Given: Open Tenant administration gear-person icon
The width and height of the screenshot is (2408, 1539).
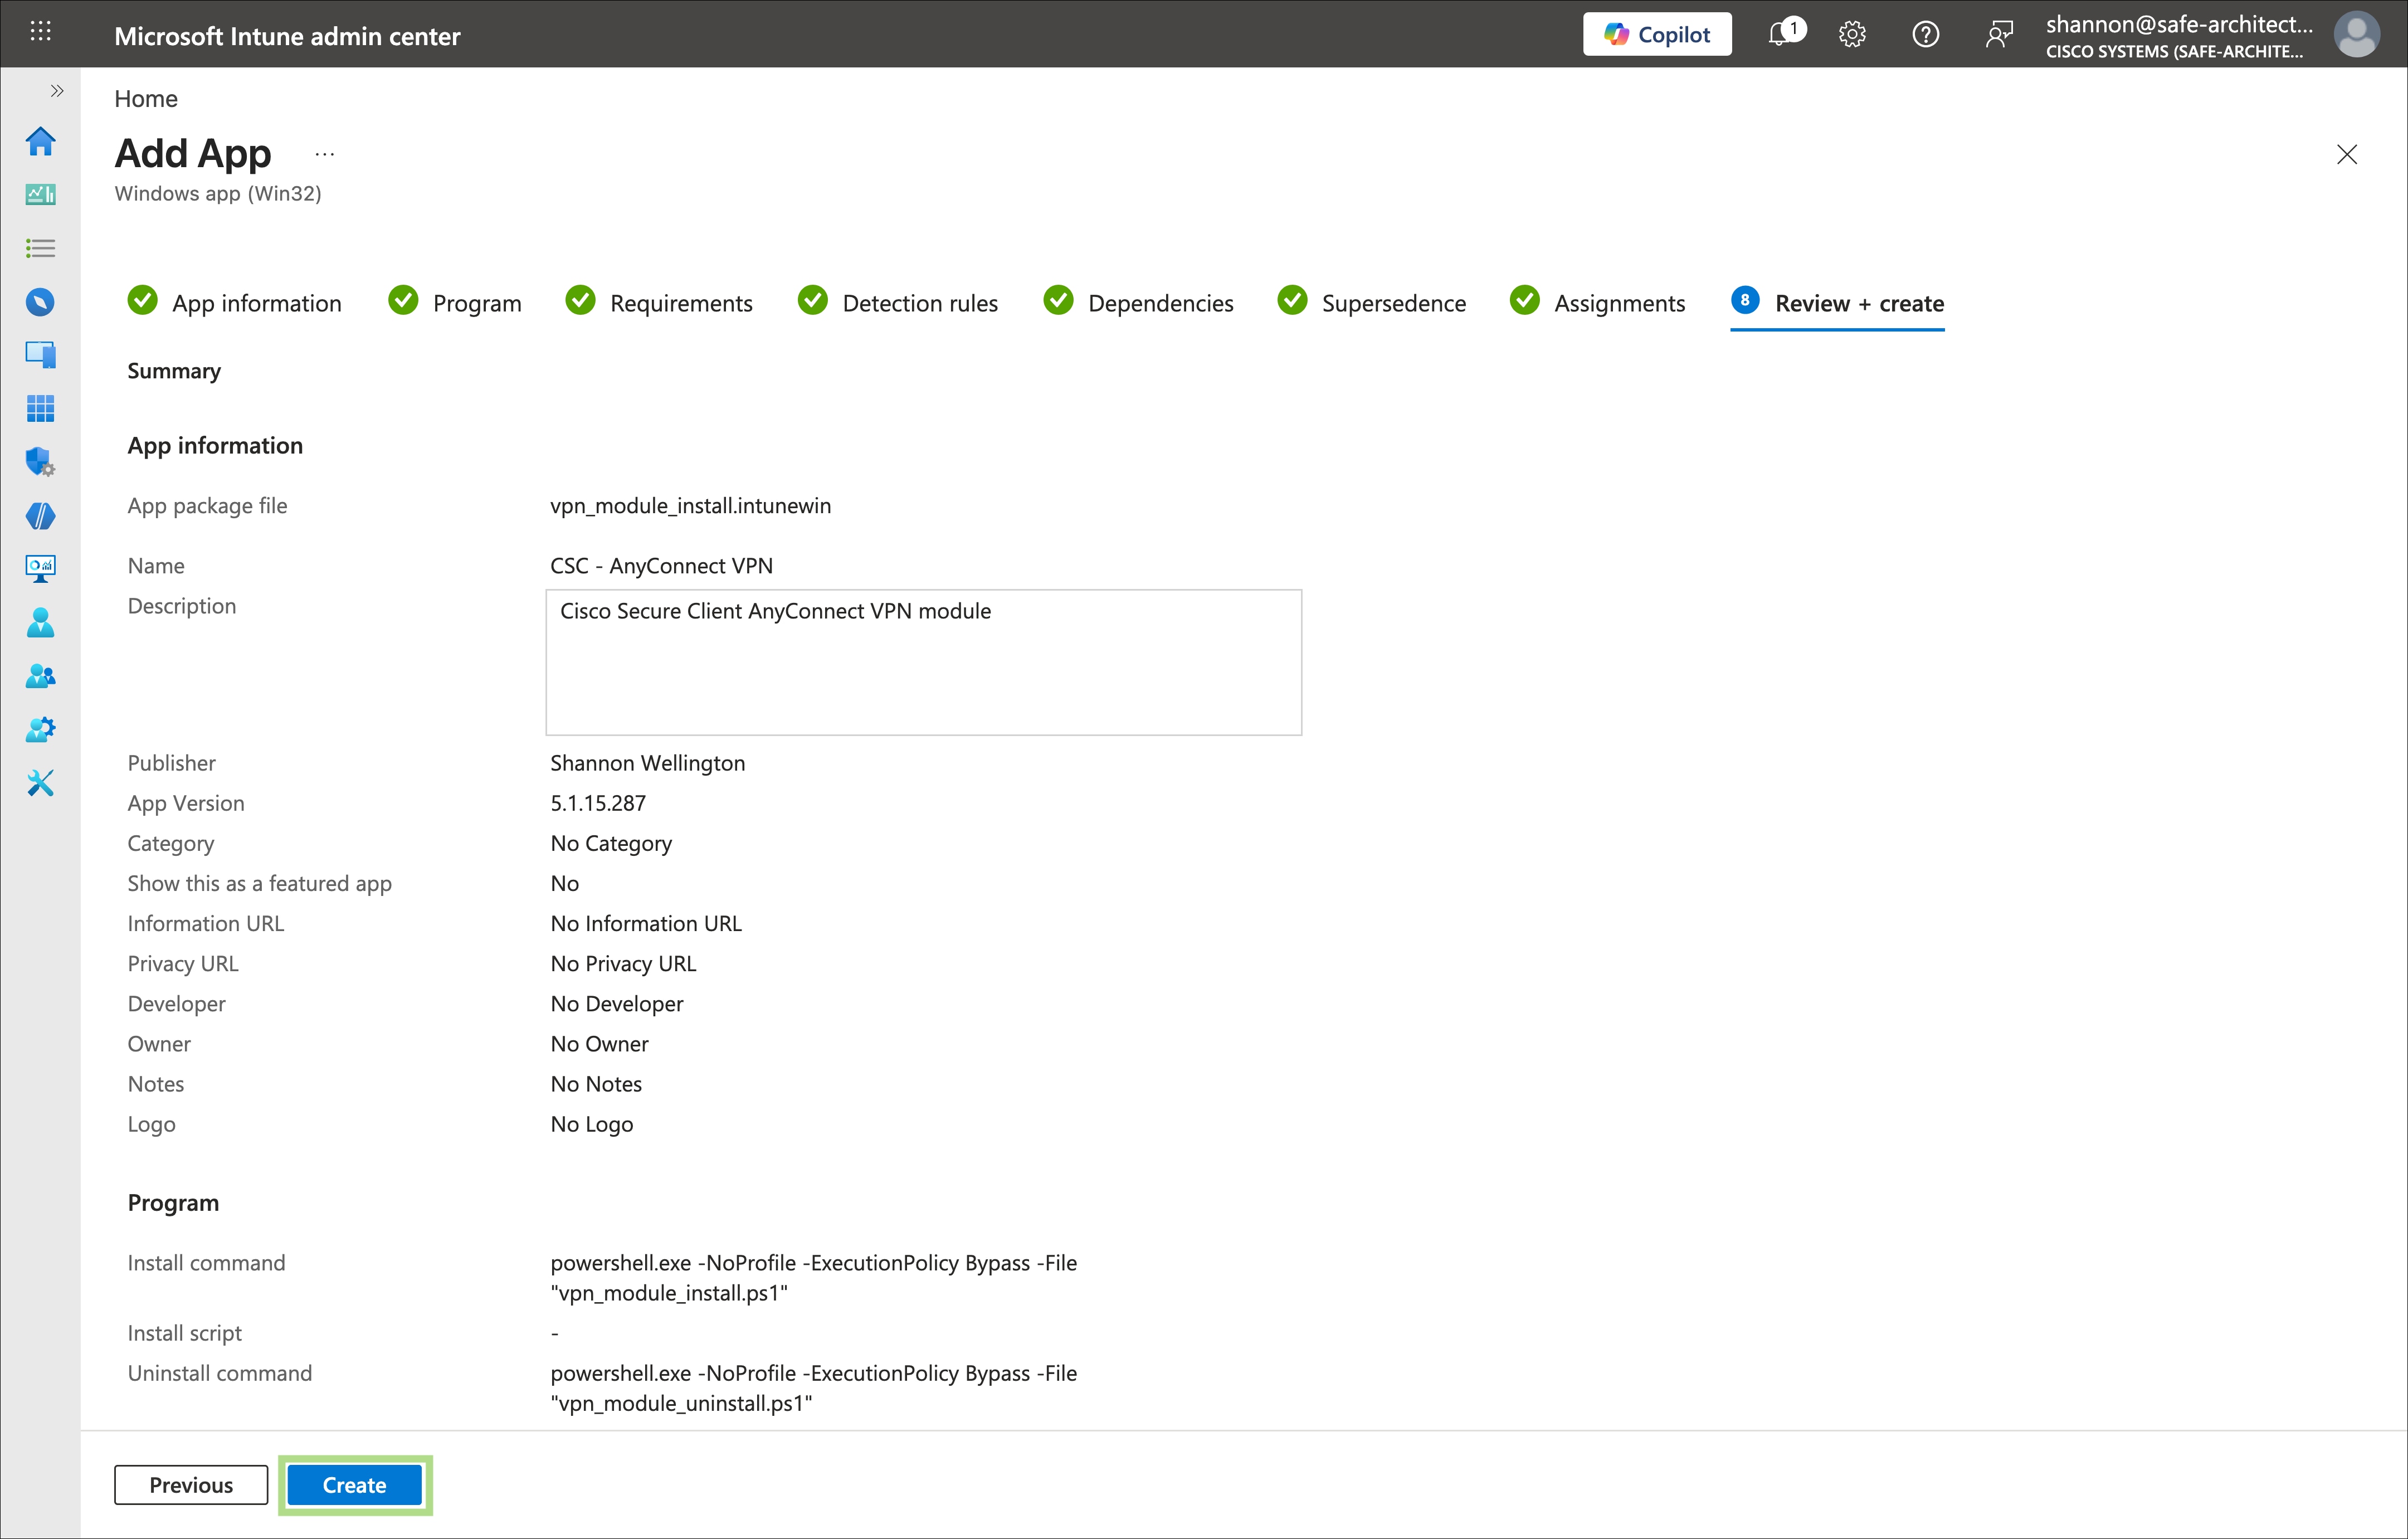Looking at the screenshot, I should click(x=40, y=730).
